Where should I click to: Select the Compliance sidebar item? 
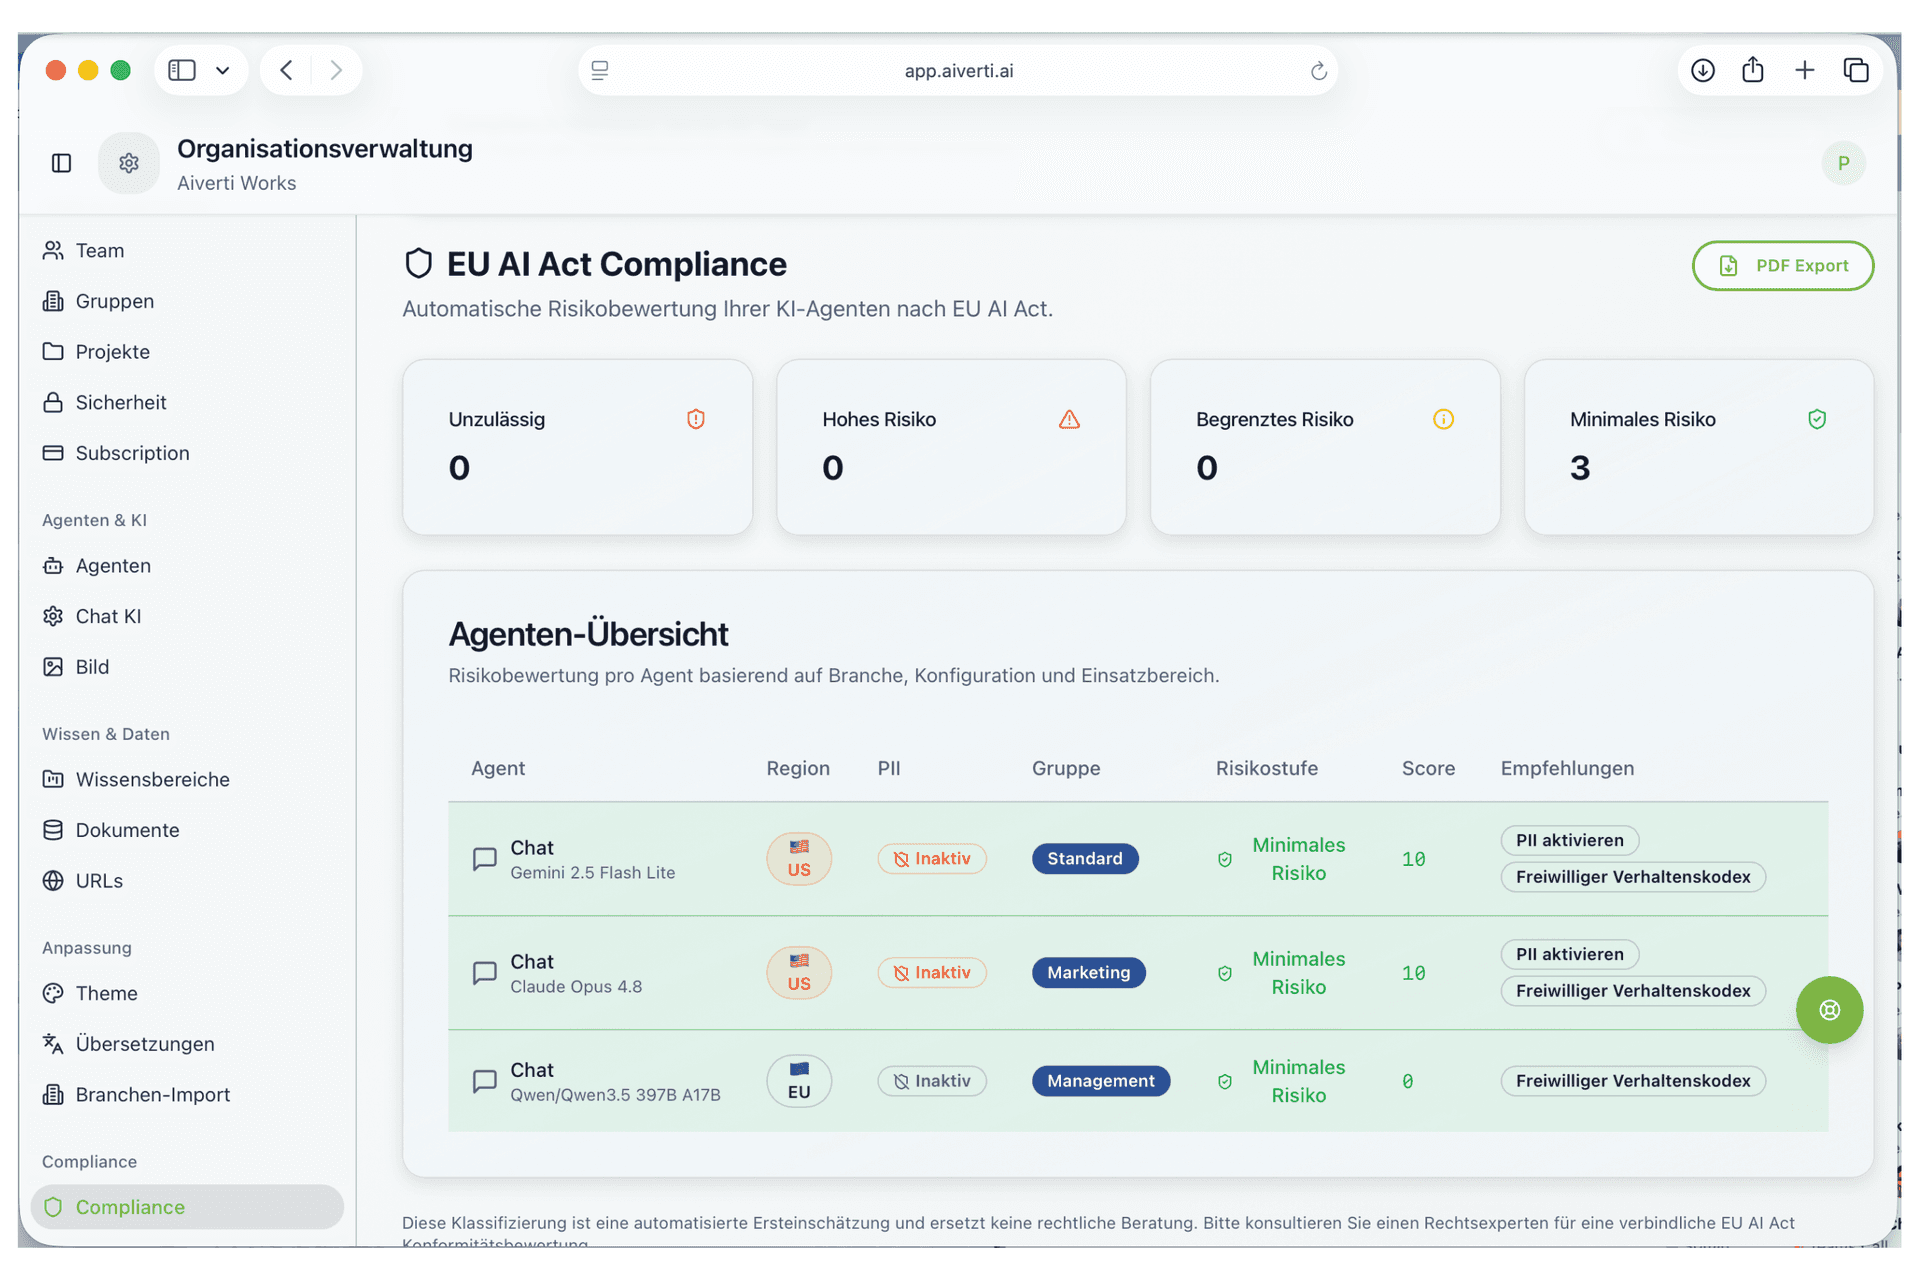[x=187, y=1207]
